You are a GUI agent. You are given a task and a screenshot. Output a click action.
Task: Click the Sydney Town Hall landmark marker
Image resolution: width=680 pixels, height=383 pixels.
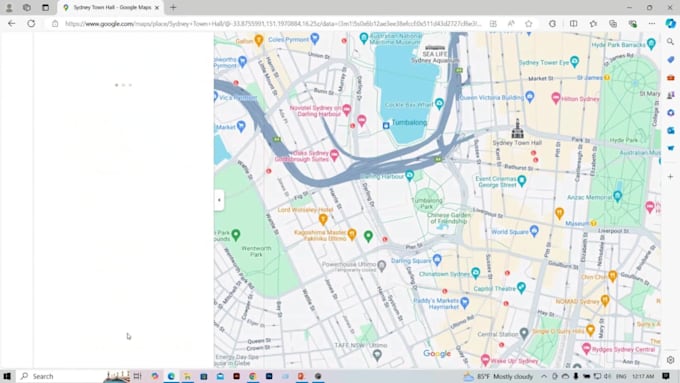[517, 129]
